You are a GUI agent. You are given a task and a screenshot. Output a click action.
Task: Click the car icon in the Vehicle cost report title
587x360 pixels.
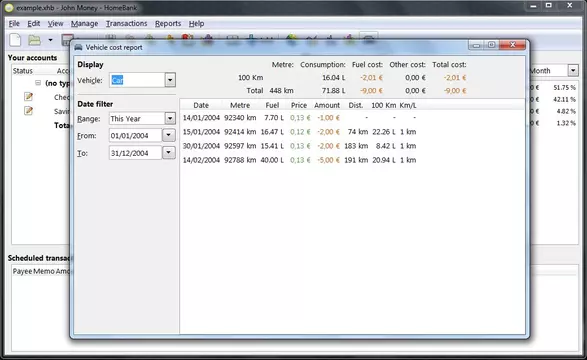78,47
